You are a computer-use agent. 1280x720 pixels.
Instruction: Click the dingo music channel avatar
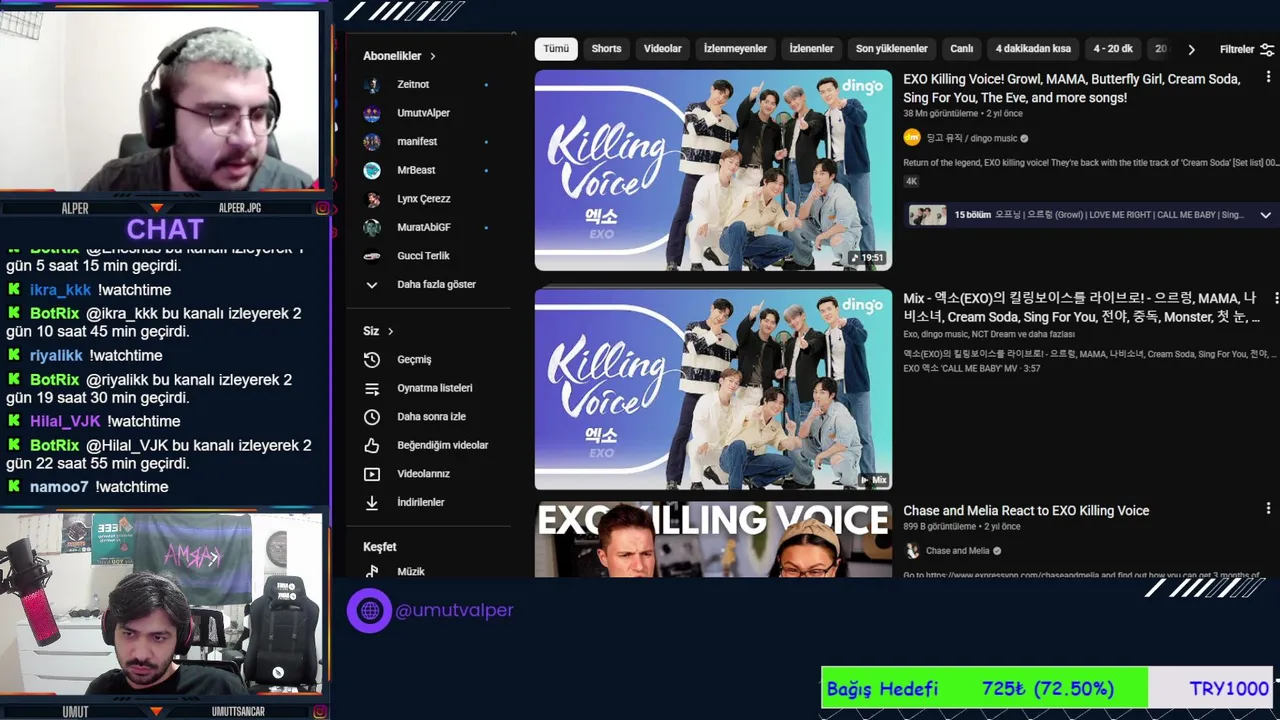pos(912,138)
